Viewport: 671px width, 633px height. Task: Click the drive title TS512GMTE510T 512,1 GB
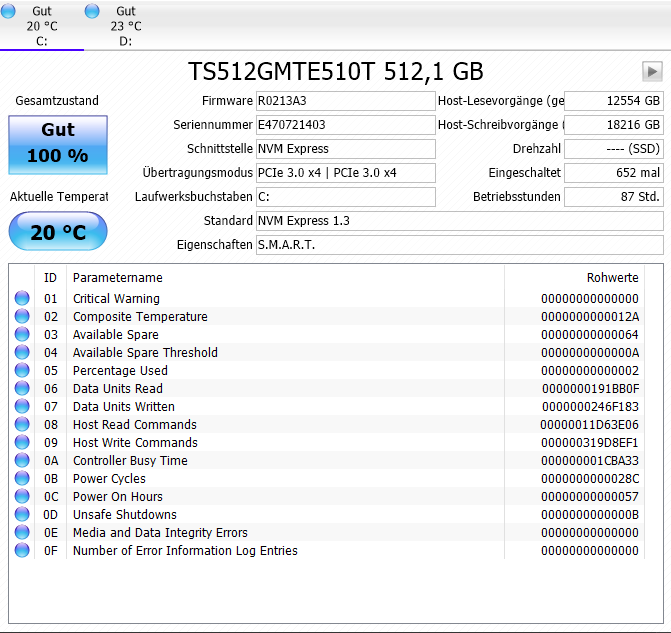[x=336, y=71]
